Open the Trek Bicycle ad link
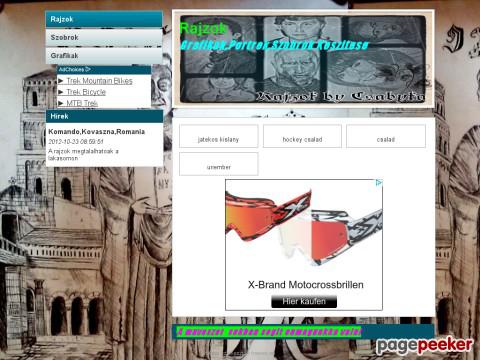Screen dimensions: 480x360 tap(86, 92)
